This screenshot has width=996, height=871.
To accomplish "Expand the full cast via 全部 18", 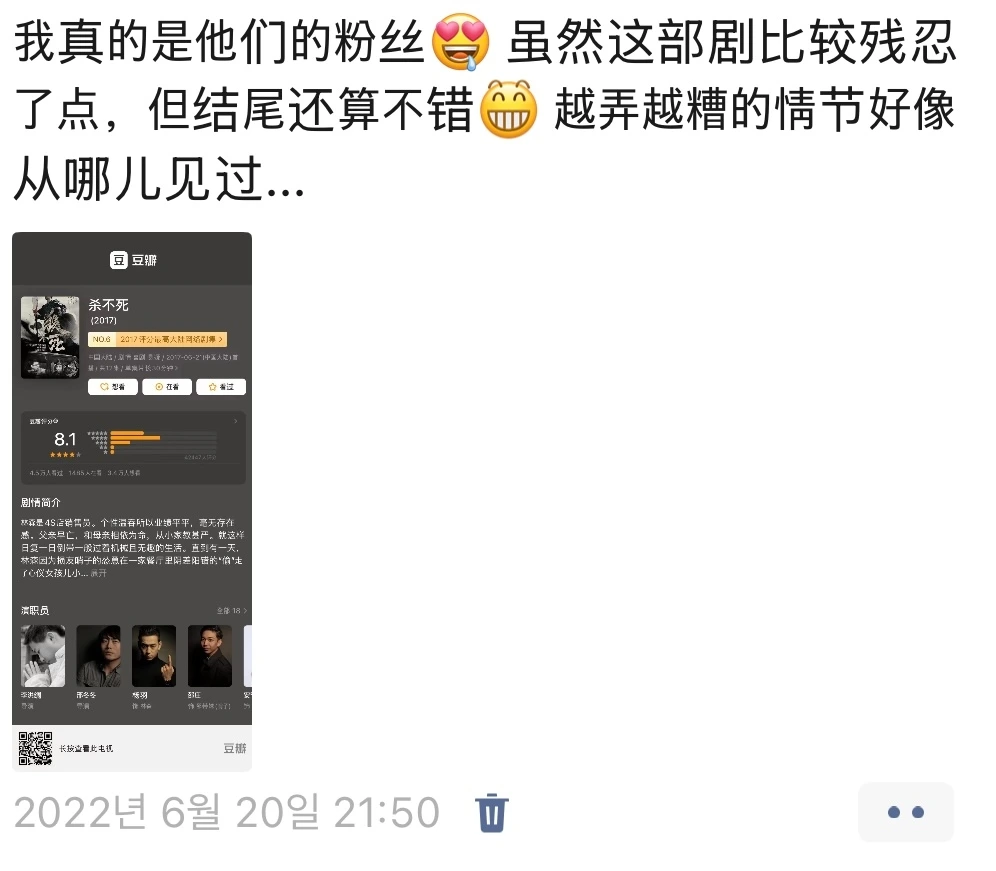I will point(231,611).
